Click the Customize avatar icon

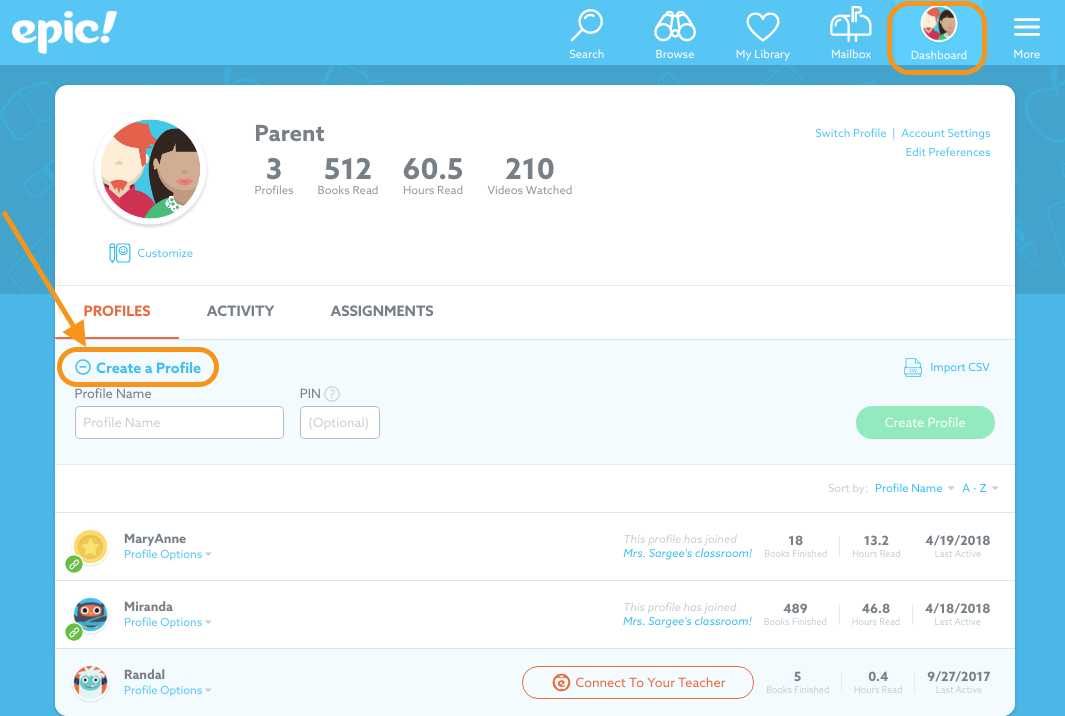click(x=120, y=253)
